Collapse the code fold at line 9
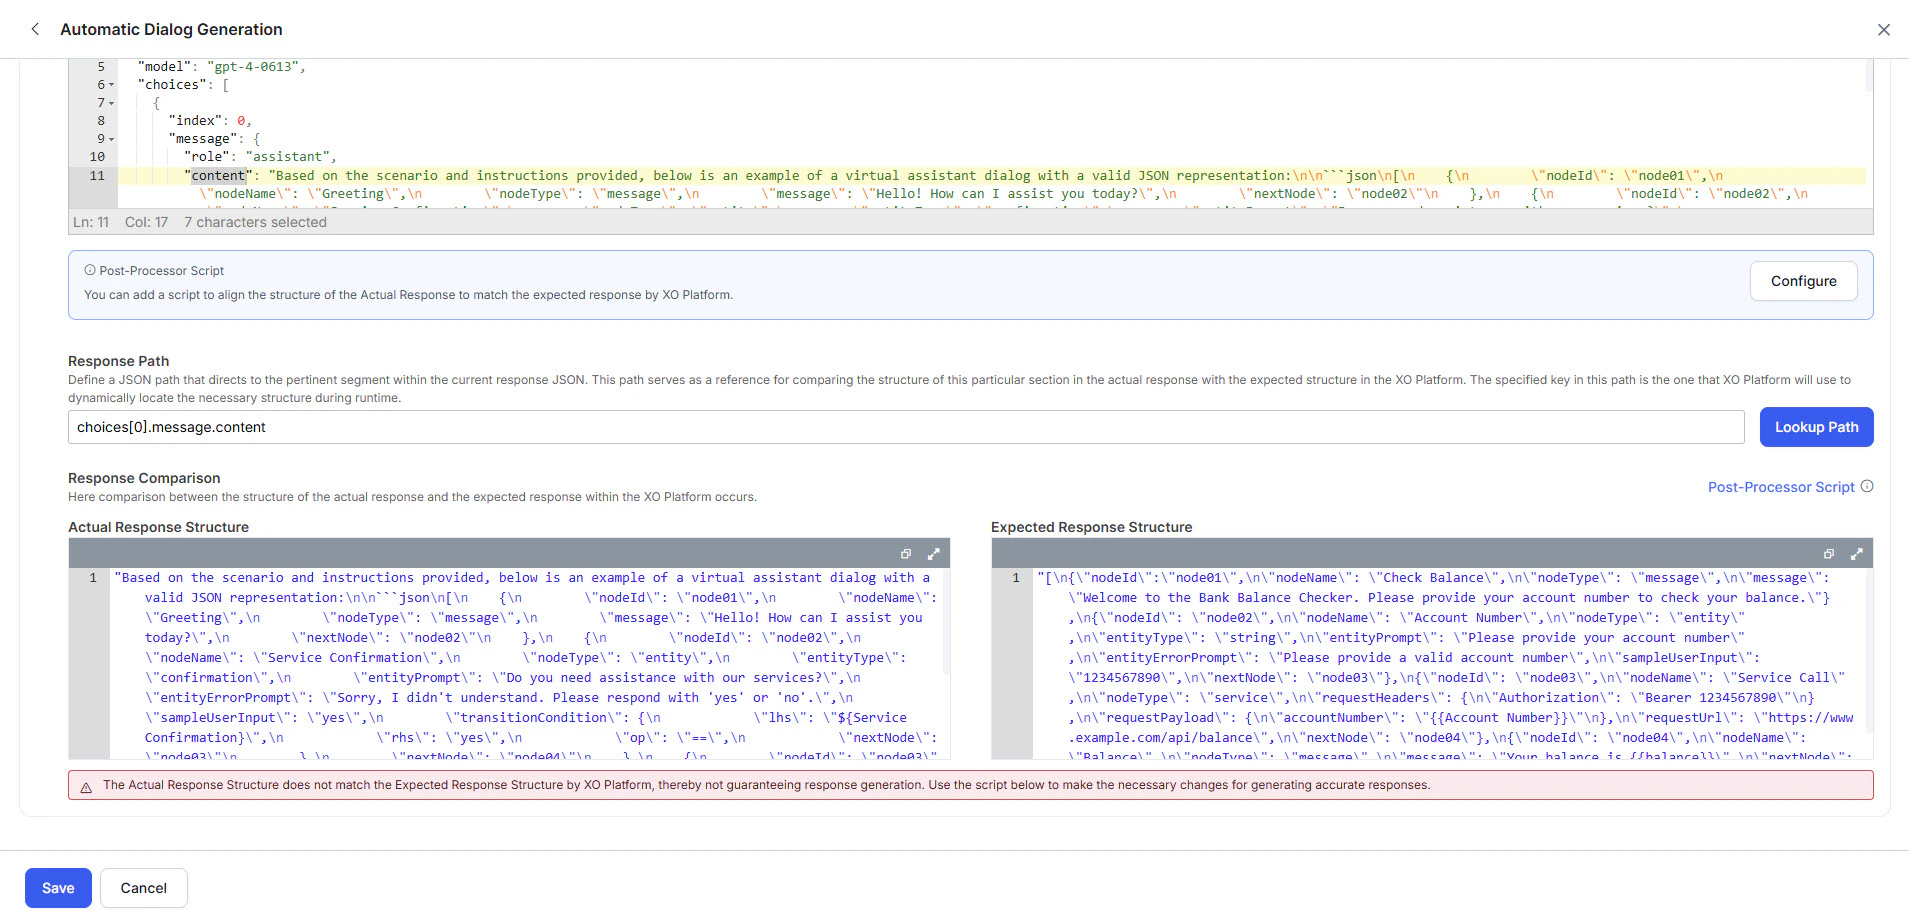1909x910 pixels. point(111,139)
